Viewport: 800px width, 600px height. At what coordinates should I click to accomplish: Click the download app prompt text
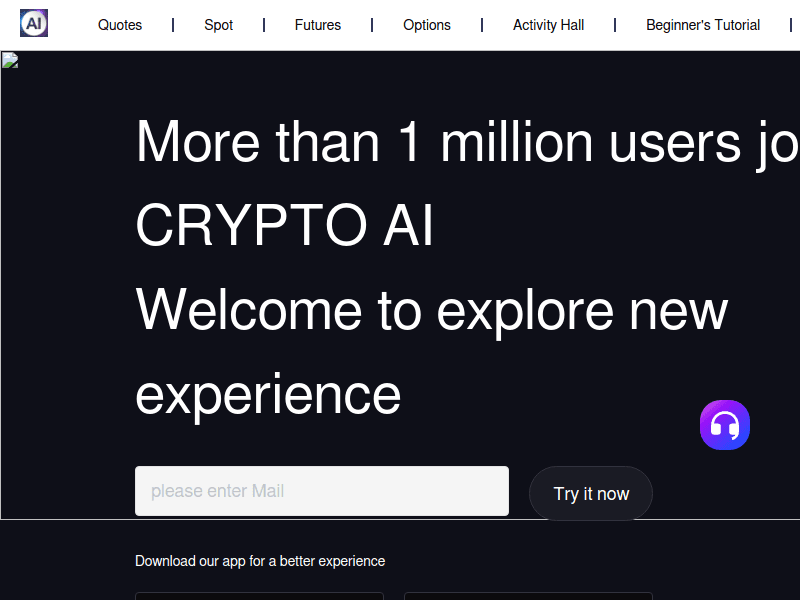pyautogui.click(x=260, y=561)
